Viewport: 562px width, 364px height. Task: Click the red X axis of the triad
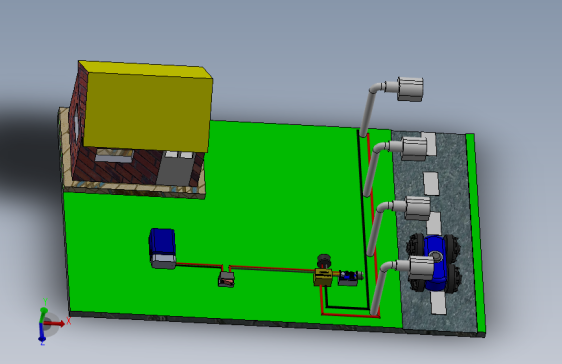tap(56, 324)
